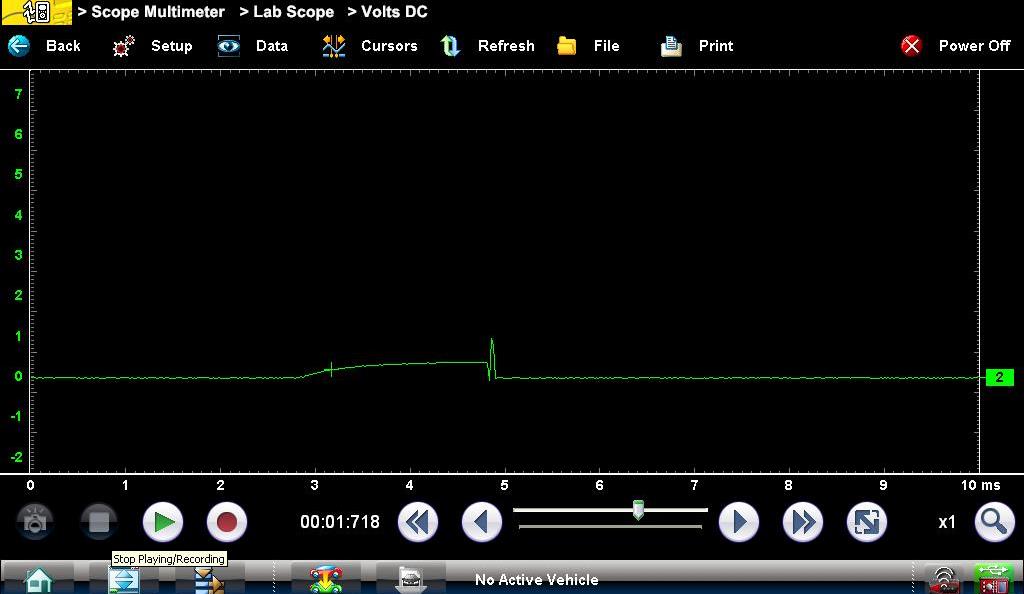Click the fast rewind double-arrow button

tap(418, 522)
